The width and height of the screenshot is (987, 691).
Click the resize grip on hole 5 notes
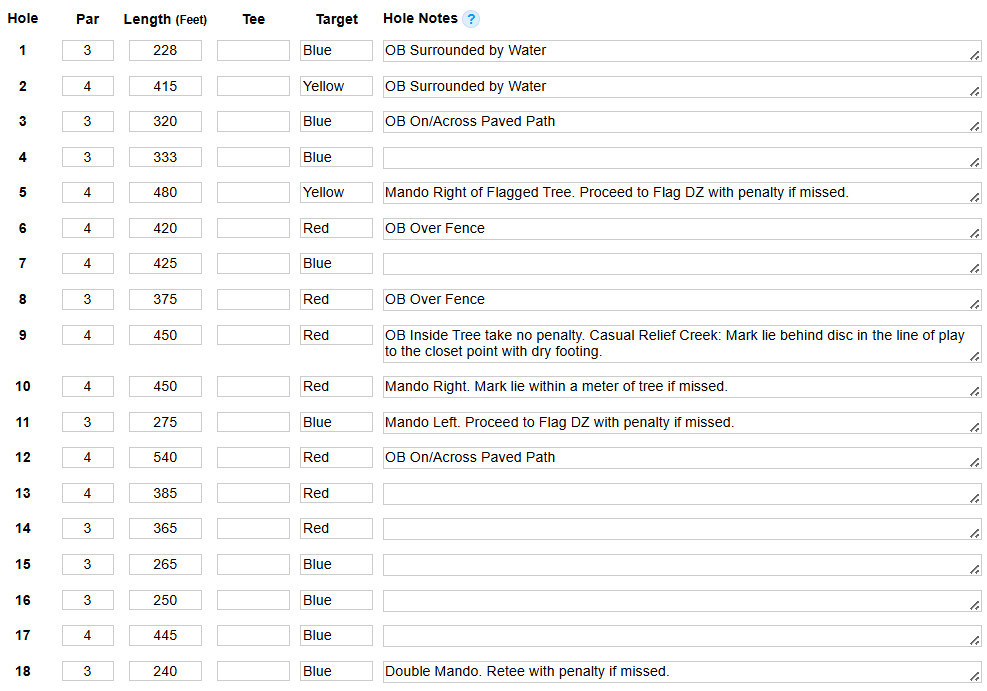pos(974,198)
